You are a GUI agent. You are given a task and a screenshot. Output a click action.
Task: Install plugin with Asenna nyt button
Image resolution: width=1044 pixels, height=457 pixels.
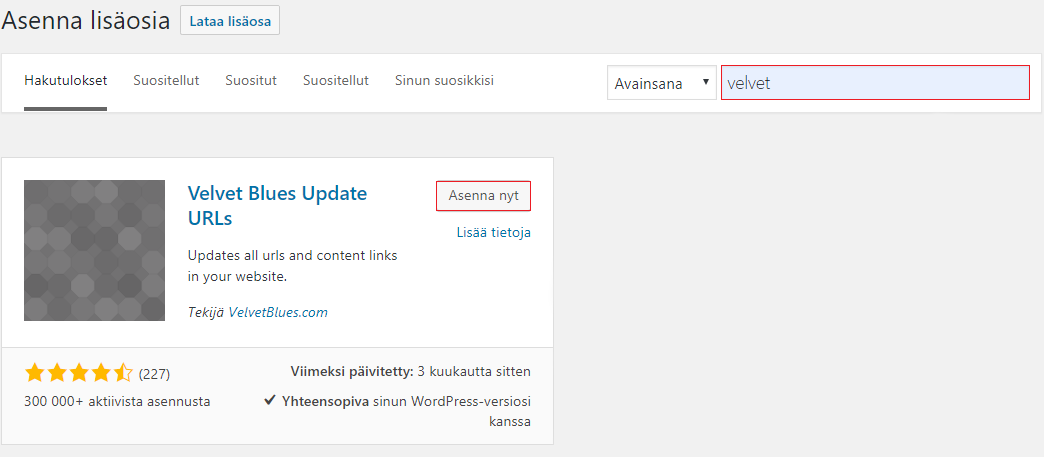pyautogui.click(x=483, y=196)
